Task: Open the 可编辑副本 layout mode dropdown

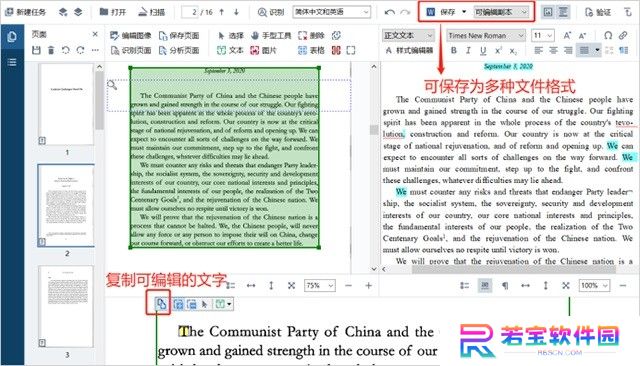Action: click(x=501, y=12)
